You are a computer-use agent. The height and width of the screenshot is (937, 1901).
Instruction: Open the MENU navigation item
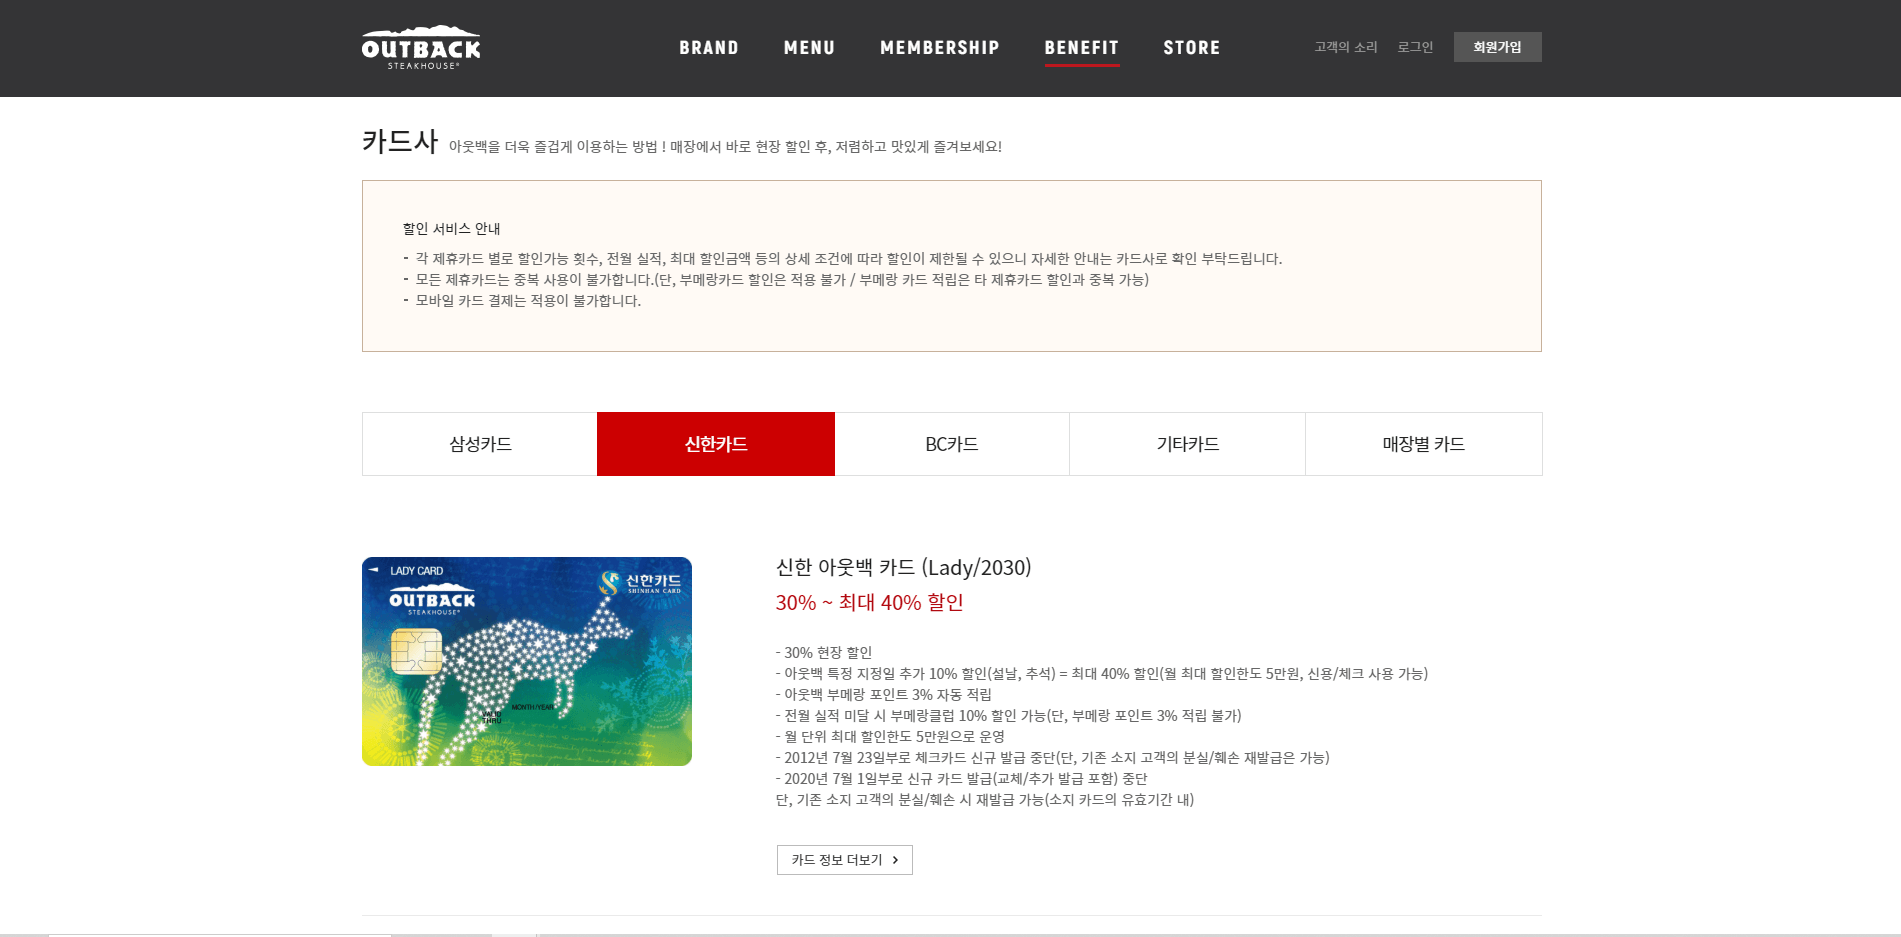[809, 48]
